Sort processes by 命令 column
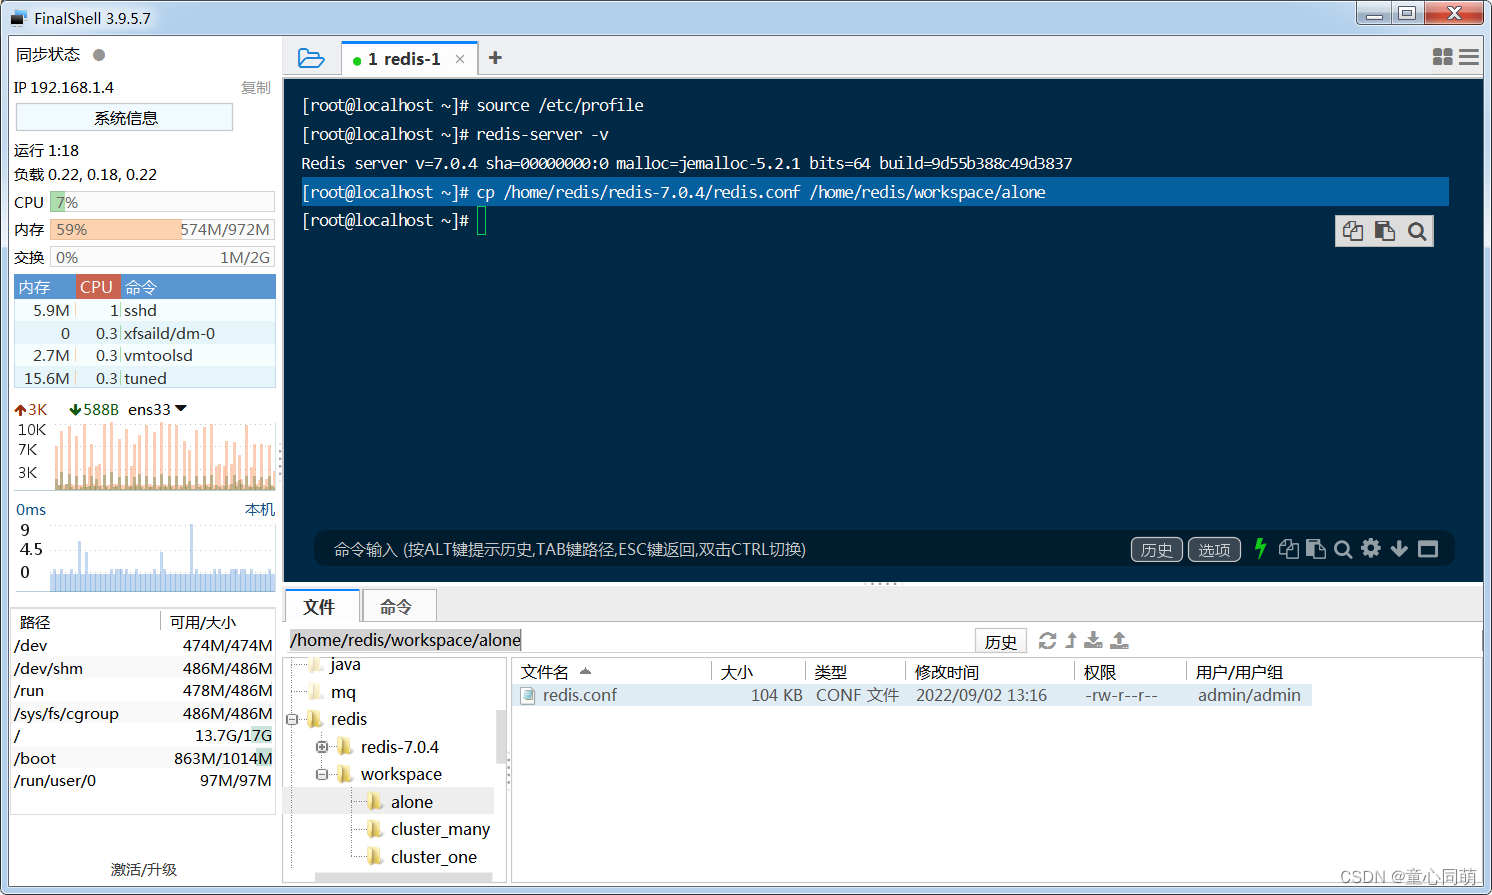 198,287
